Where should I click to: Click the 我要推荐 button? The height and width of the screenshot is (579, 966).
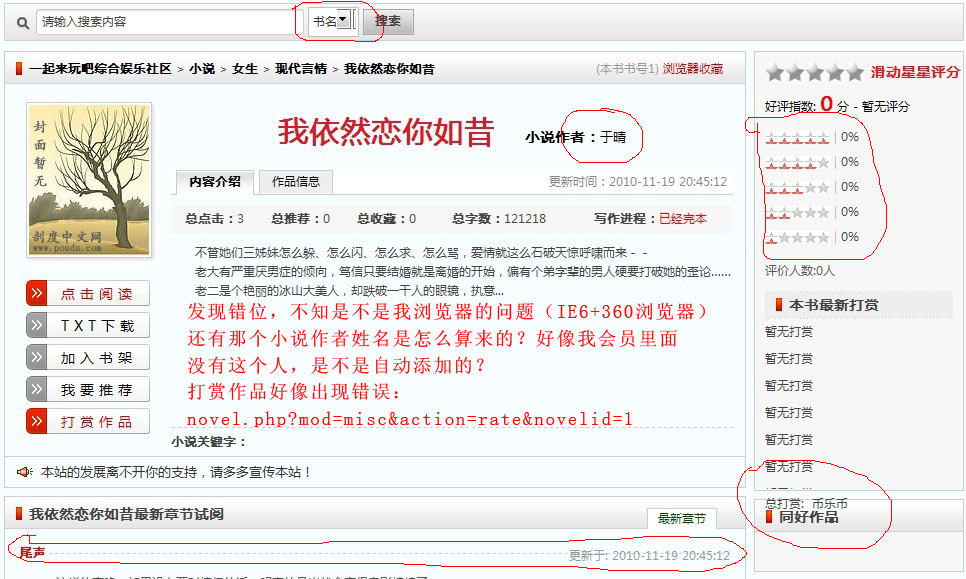[x=88, y=390]
